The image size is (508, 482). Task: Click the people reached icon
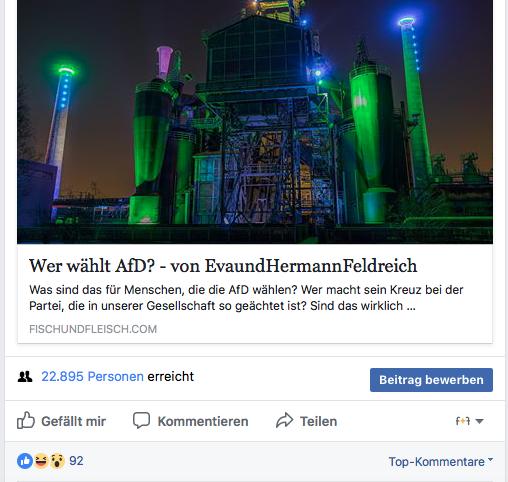point(25,377)
